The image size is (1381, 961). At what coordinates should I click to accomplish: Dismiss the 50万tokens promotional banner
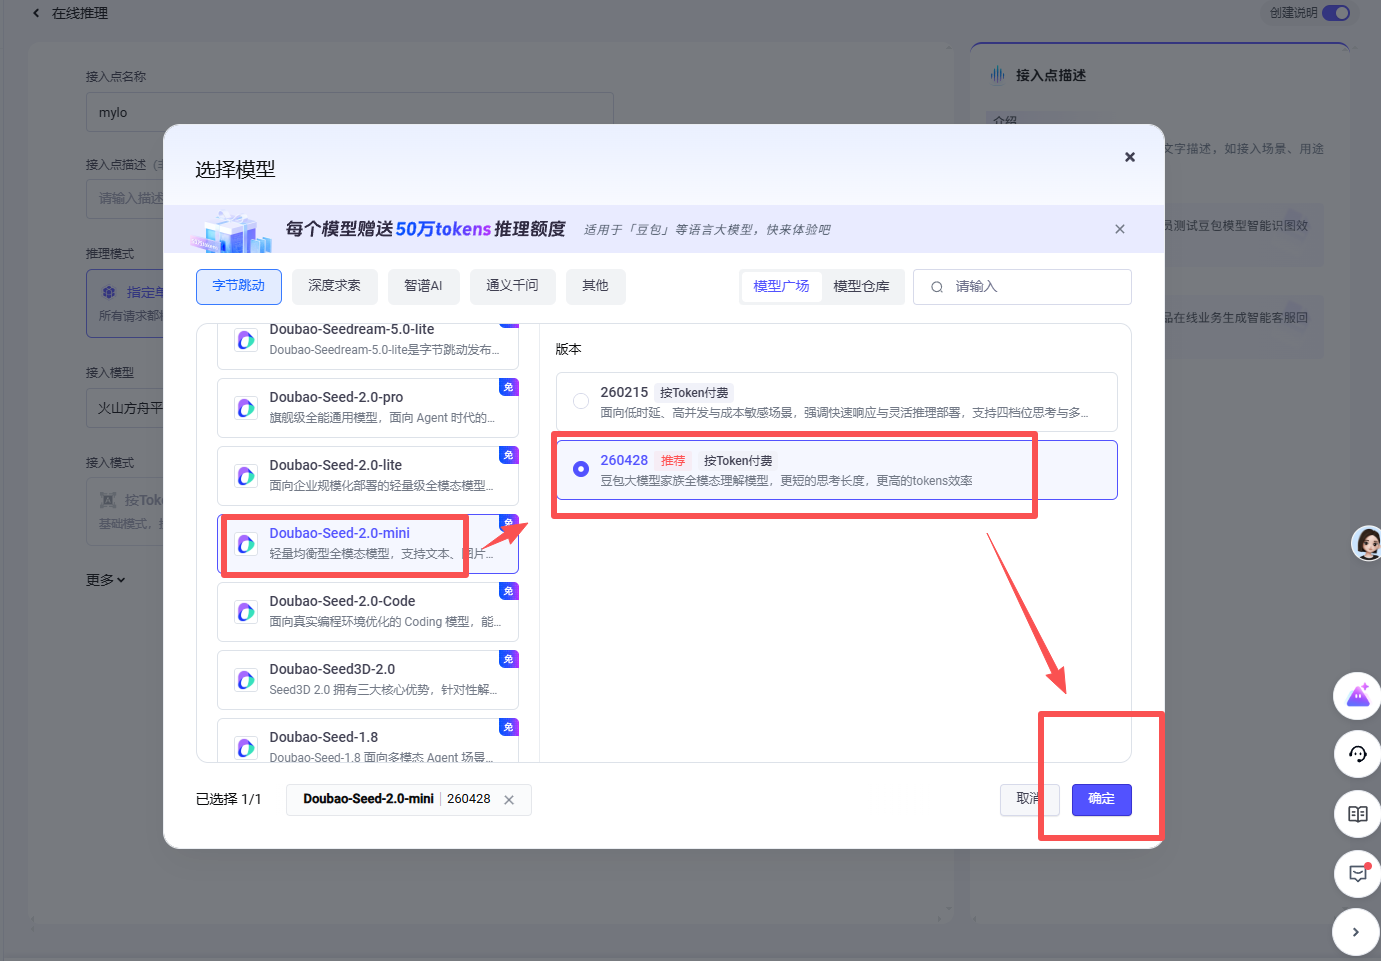[1120, 229]
